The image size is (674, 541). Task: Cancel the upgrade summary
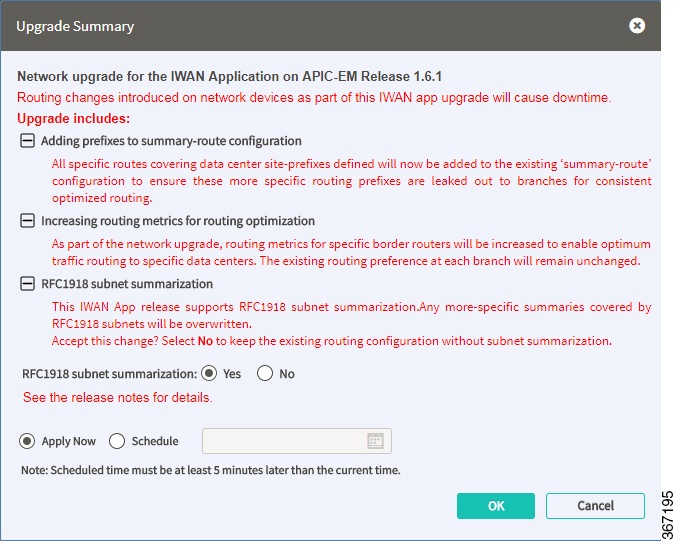click(595, 506)
